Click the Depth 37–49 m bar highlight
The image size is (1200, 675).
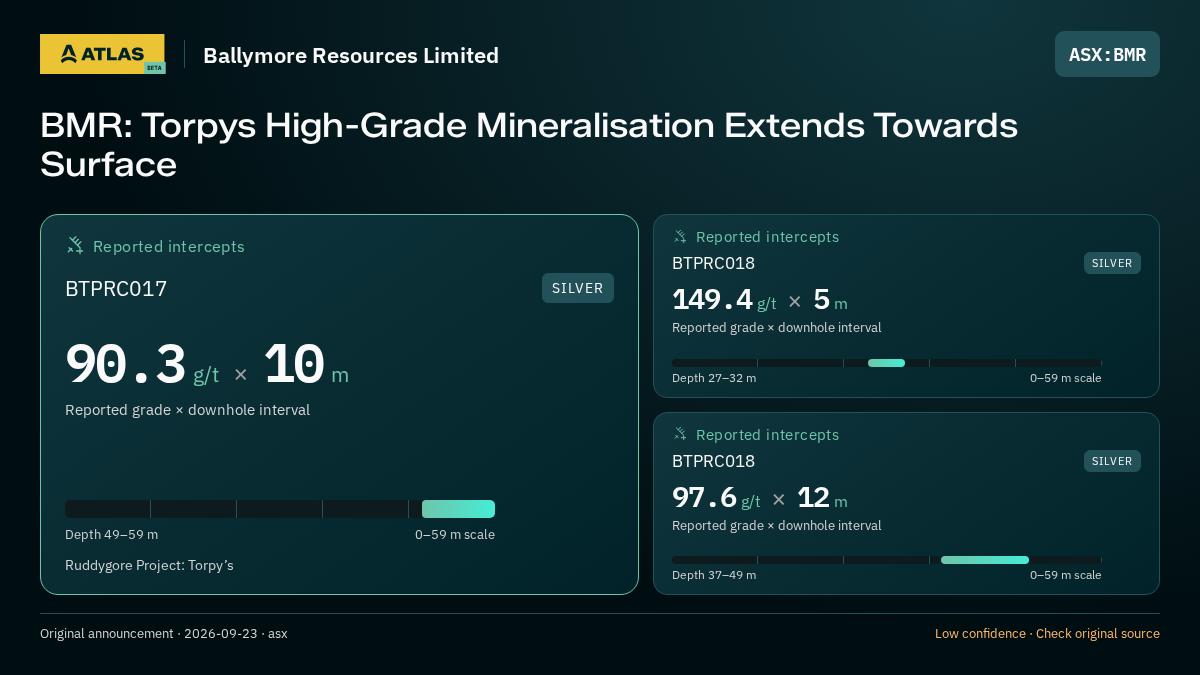click(x=985, y=560)
